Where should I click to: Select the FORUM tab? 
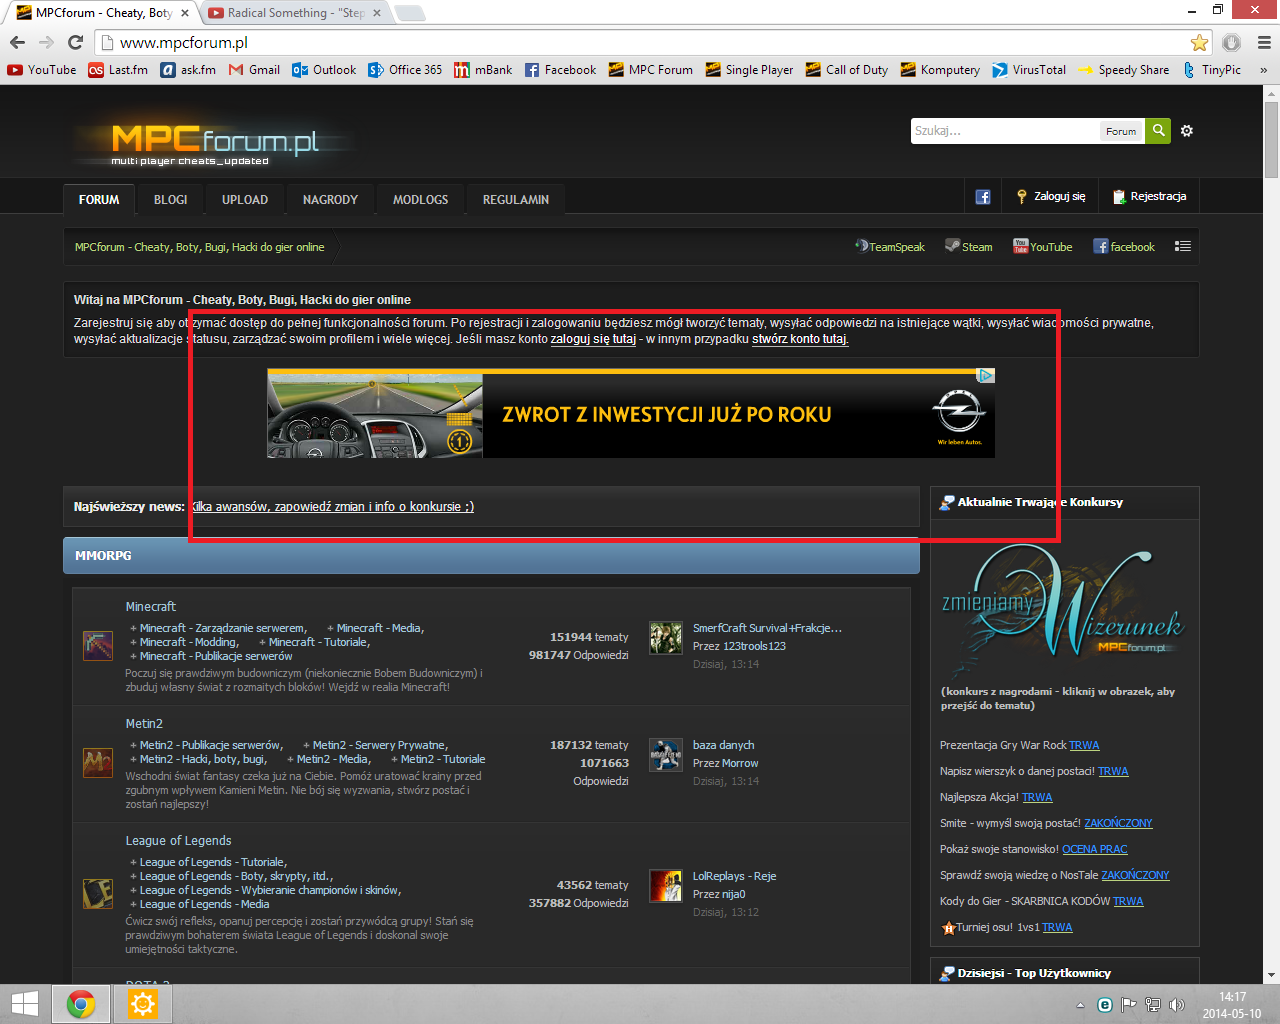click(x=99, y=199)
